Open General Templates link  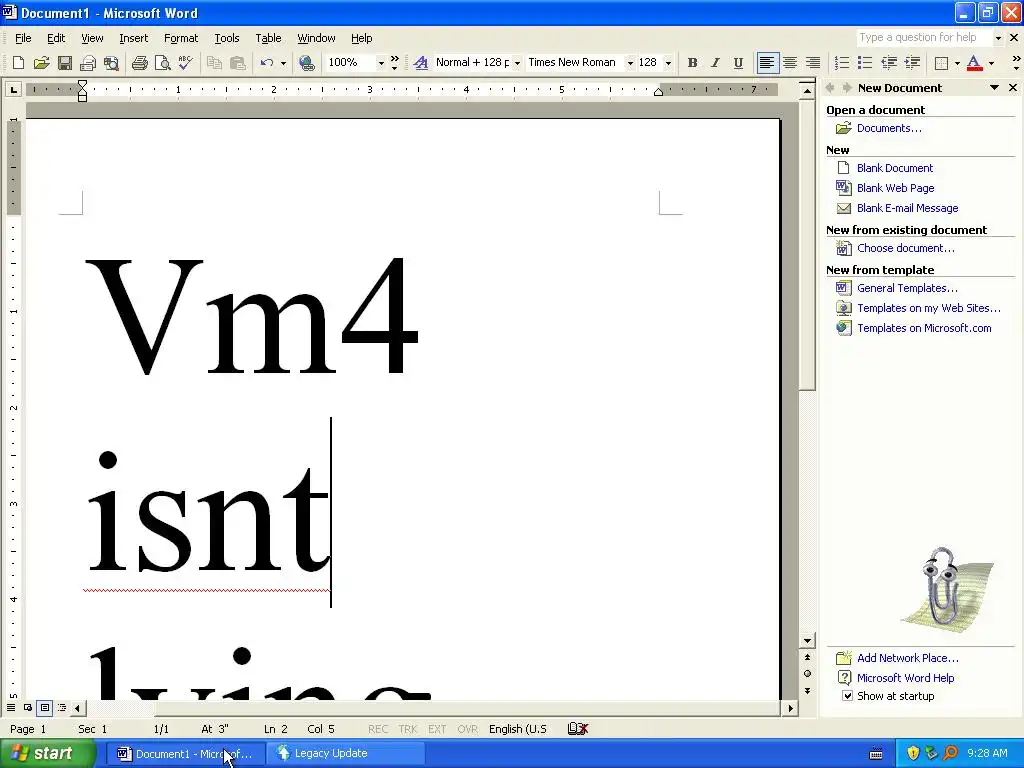pos(907,288)
